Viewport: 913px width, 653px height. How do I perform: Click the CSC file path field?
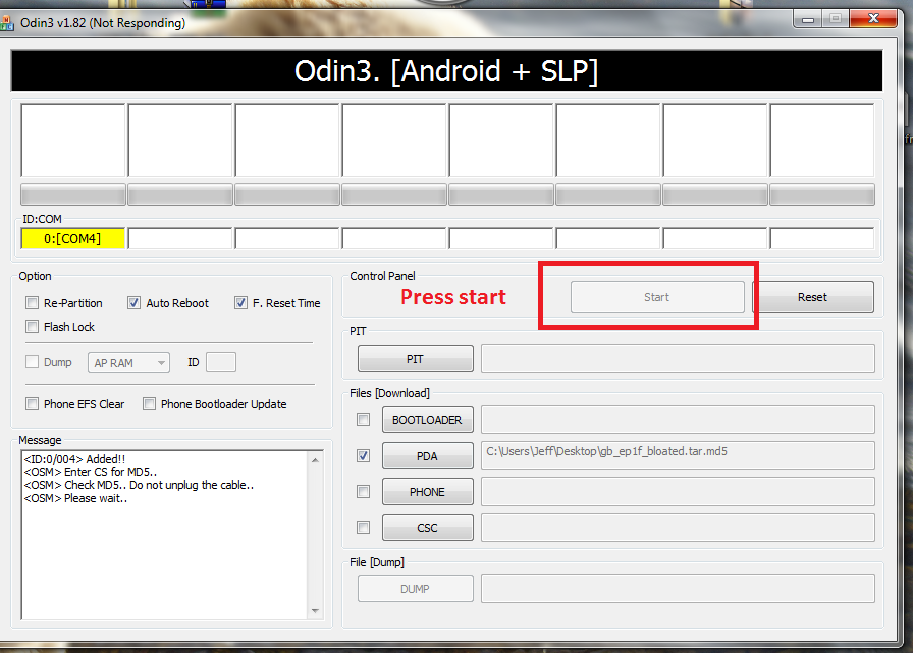(x=678, y=528)
